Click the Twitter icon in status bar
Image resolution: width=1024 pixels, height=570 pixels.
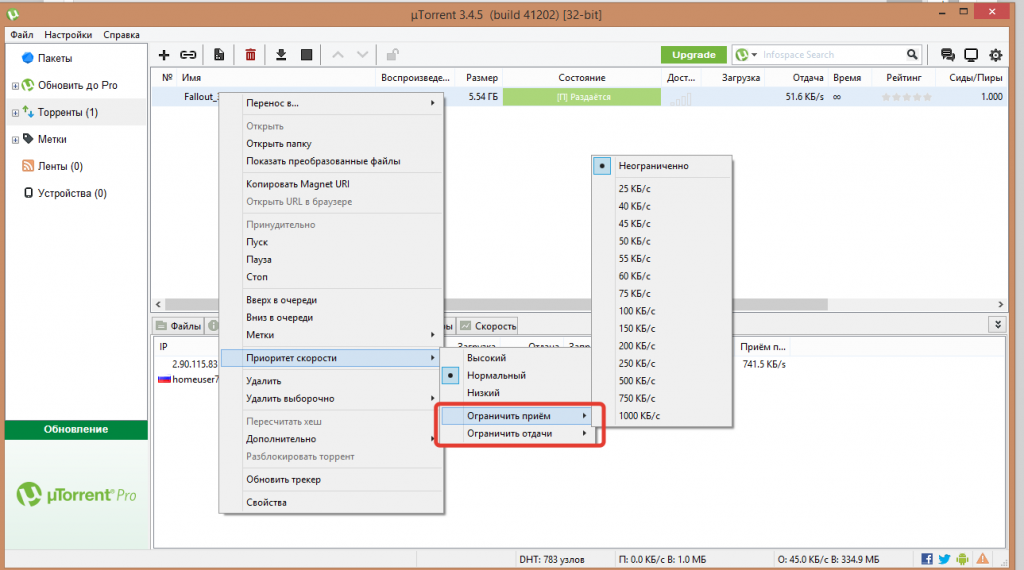tap(944, 558)
